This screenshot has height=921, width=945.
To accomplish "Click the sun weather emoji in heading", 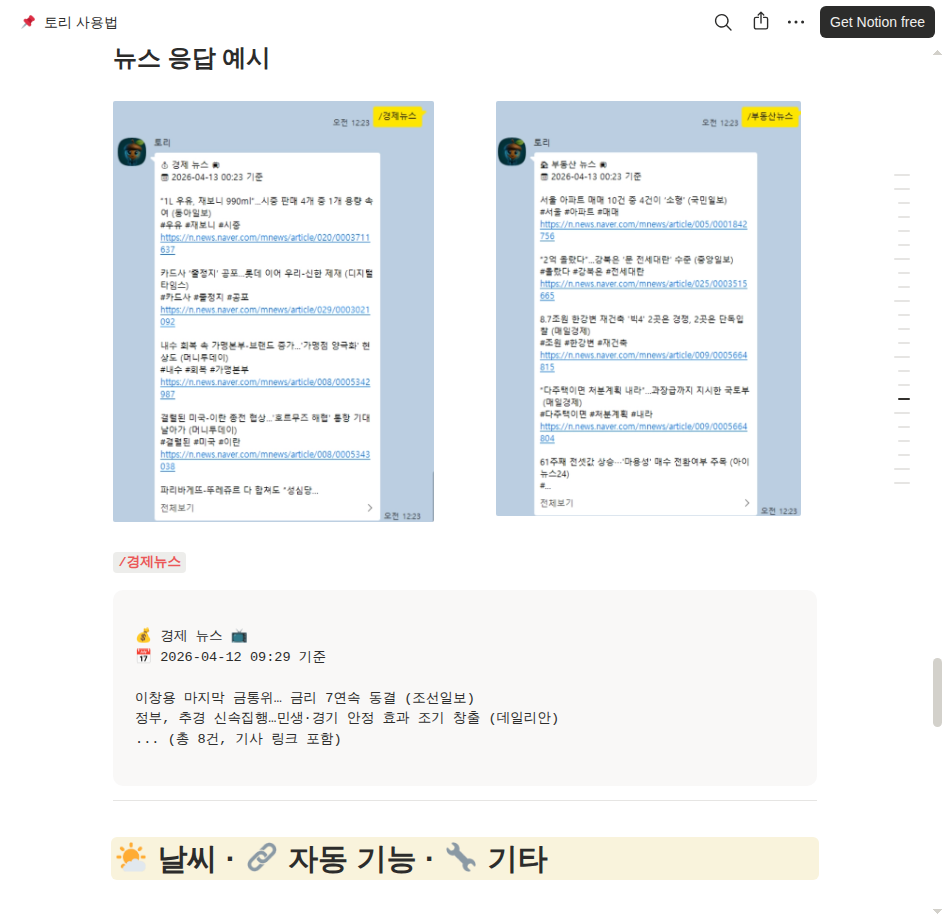I will pyautogui.click(x=132, y=858).
